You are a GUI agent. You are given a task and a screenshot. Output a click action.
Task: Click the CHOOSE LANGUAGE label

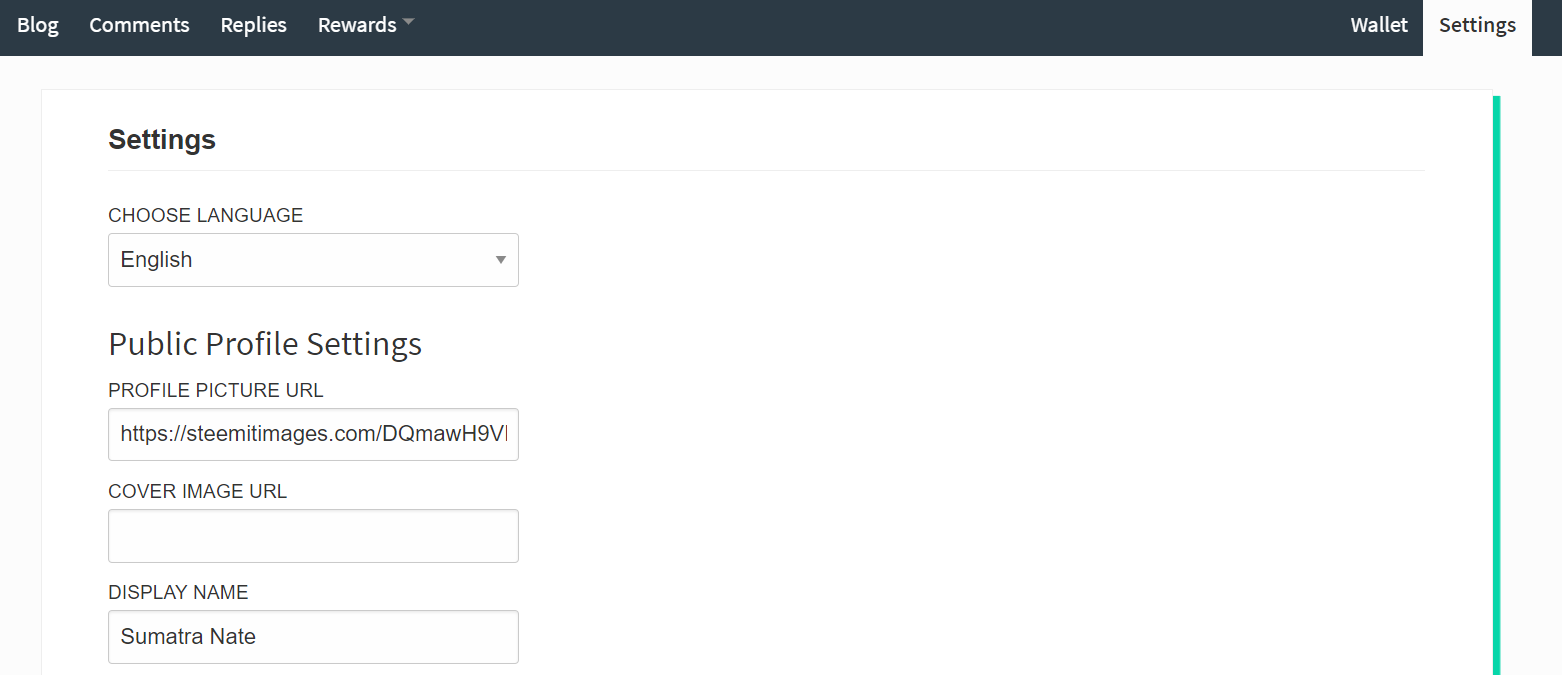tap(205, 215)
